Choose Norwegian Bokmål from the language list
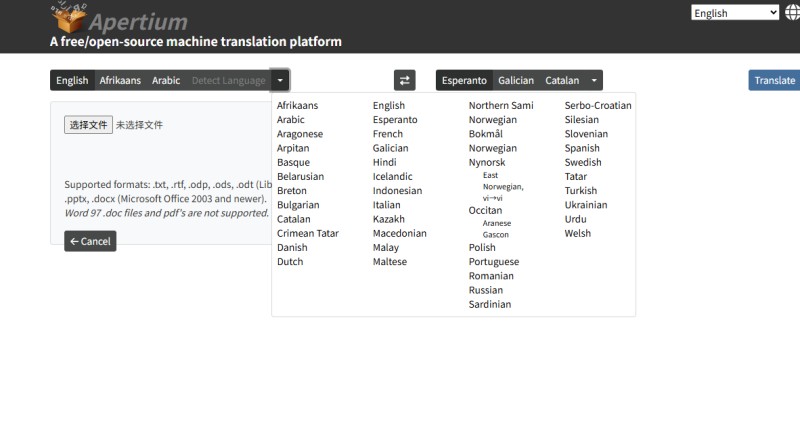800x447 pixels. point(492,127)
